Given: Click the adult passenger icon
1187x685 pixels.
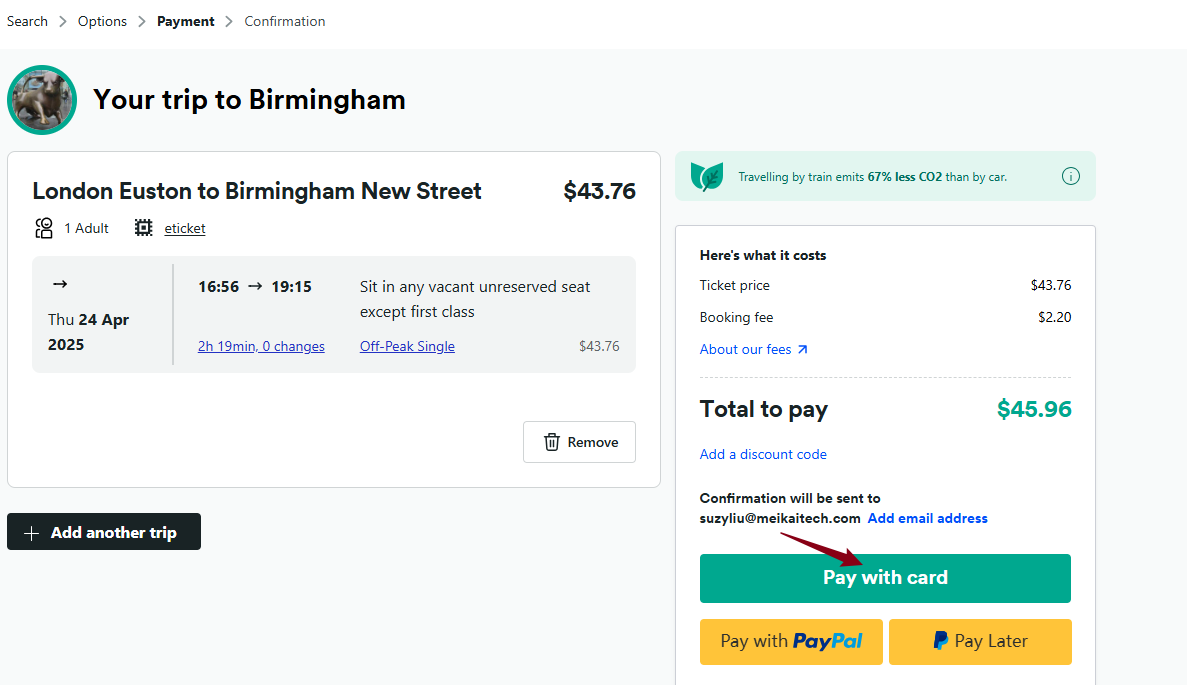Looking at the screenshot, I should tap(44, 228).
